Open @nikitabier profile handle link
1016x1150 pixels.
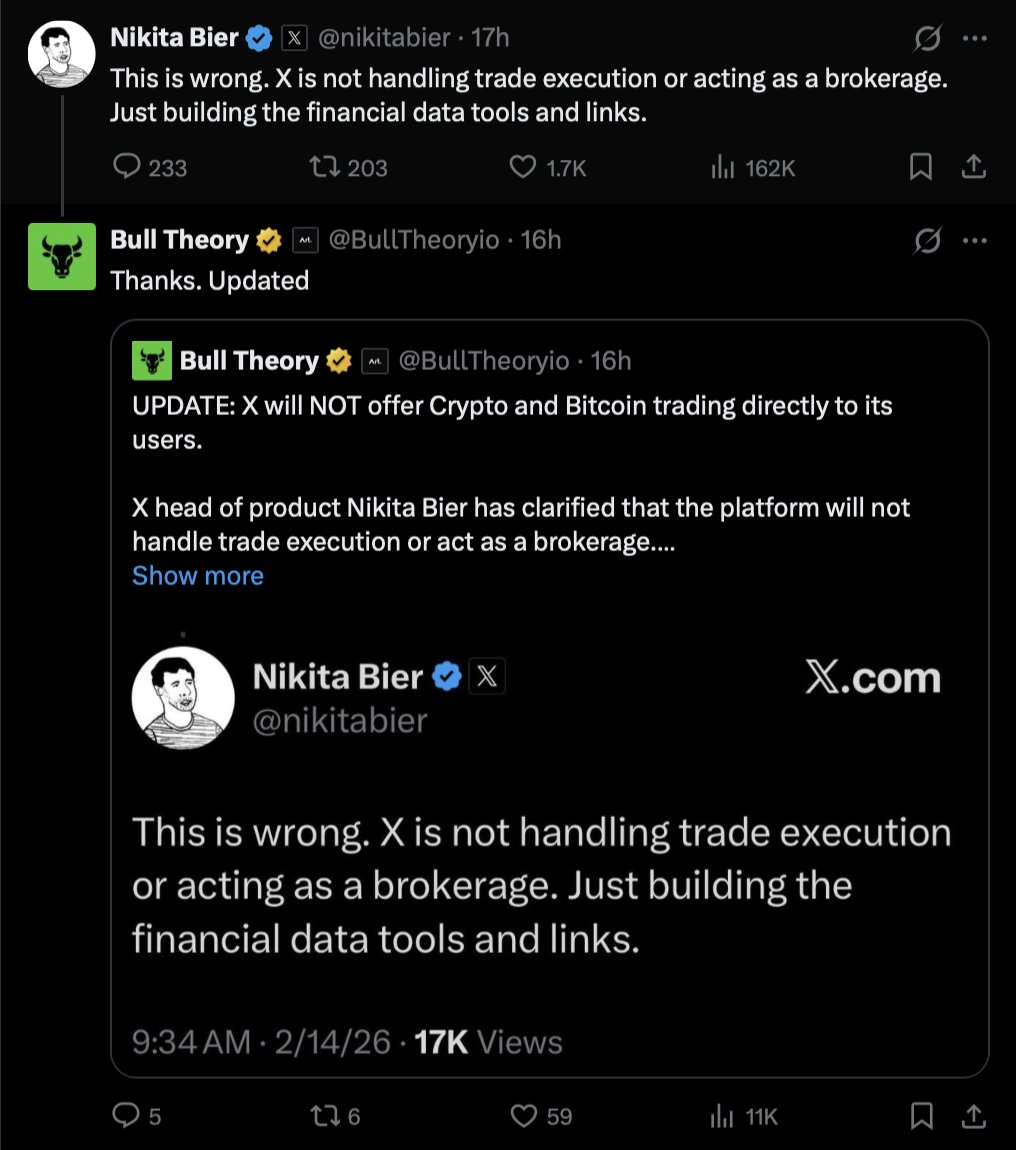(x=384, y=39)
